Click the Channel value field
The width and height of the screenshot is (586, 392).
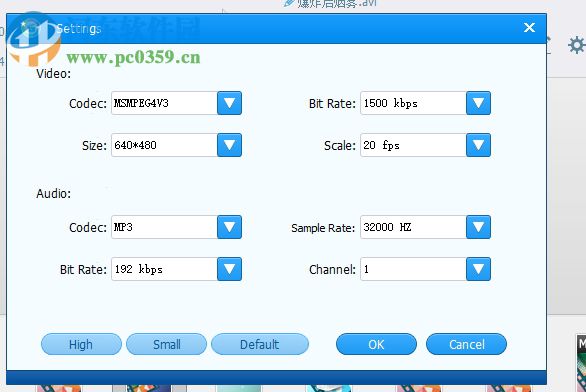tap(413, 269)
